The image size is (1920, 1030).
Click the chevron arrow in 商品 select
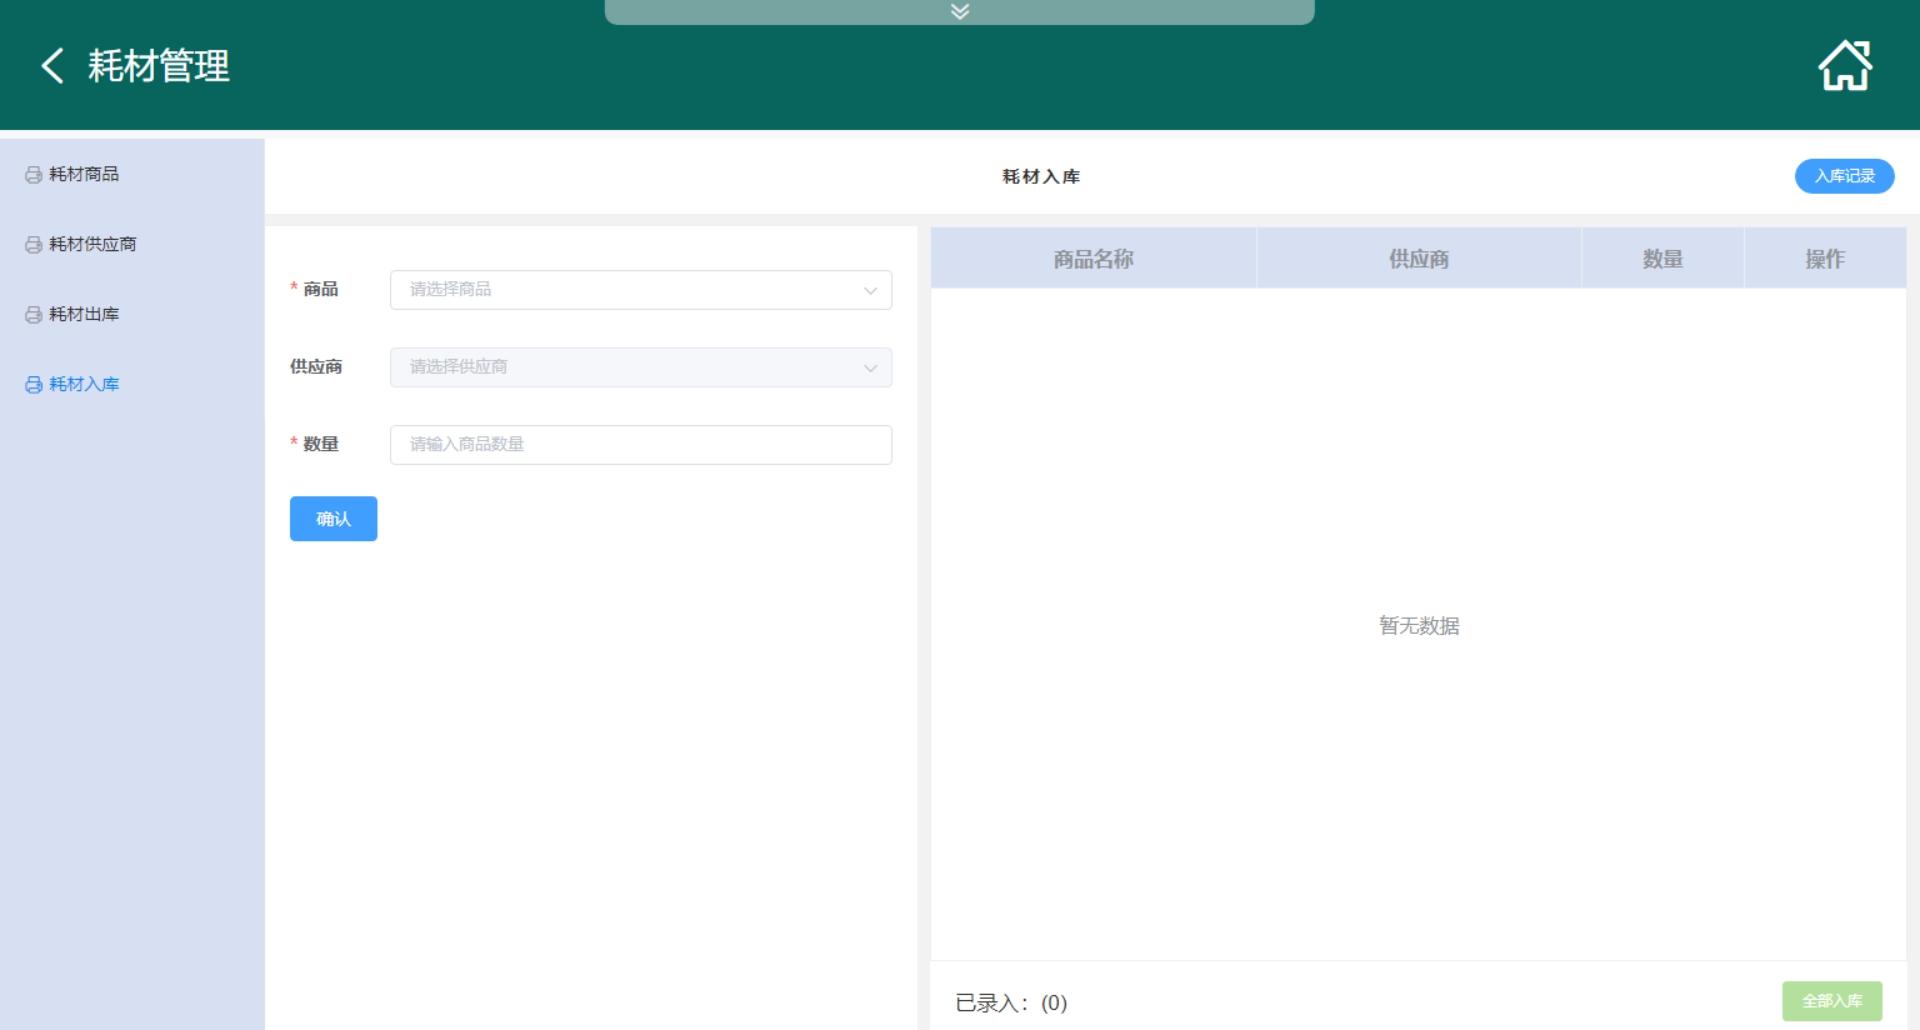(x=870, y=291)
